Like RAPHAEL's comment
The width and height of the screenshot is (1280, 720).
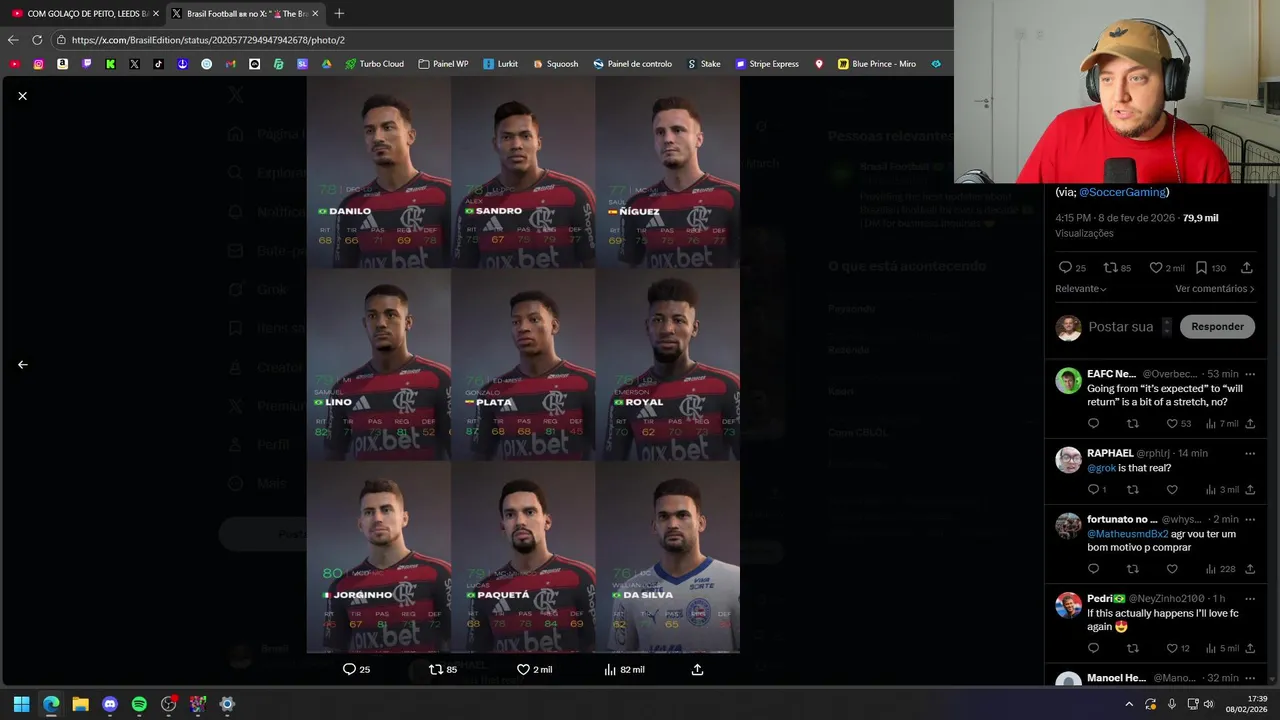point(1172,490)
